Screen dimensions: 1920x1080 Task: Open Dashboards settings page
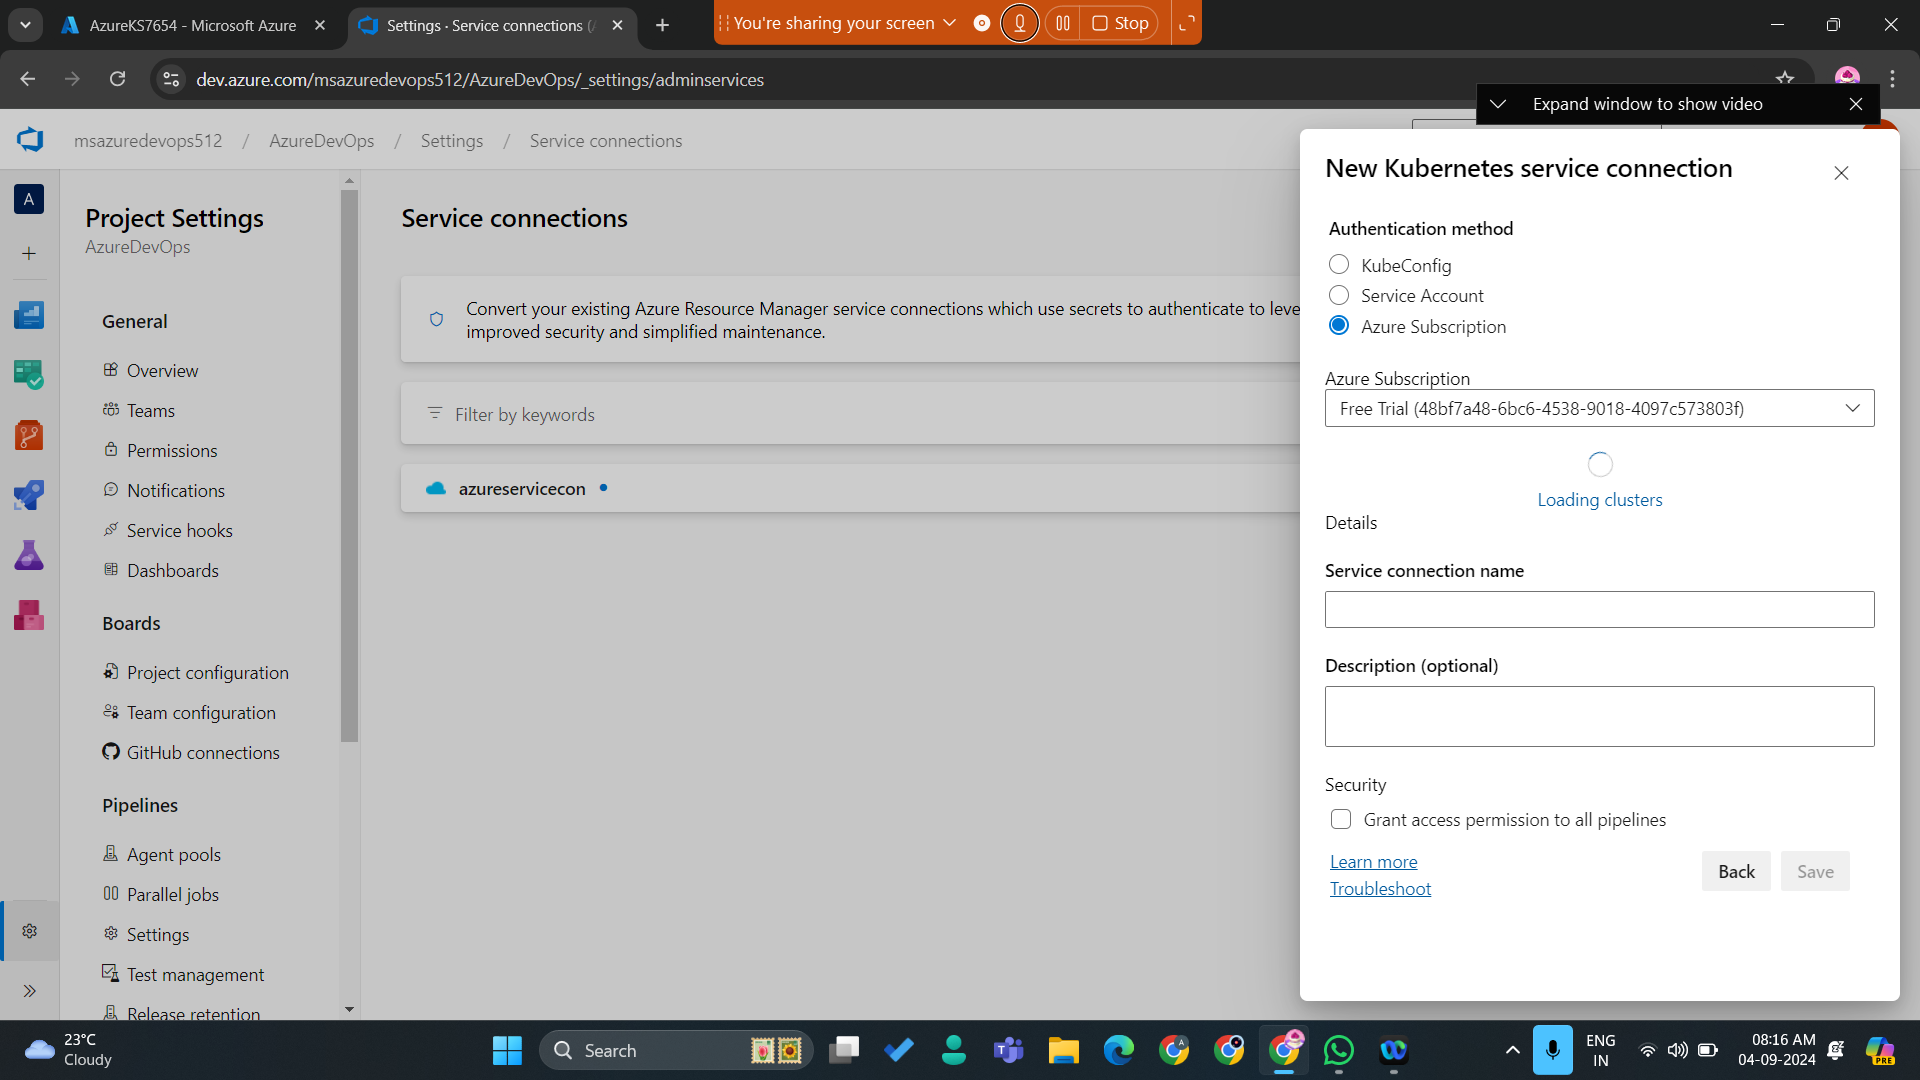(x=172, y=571)
